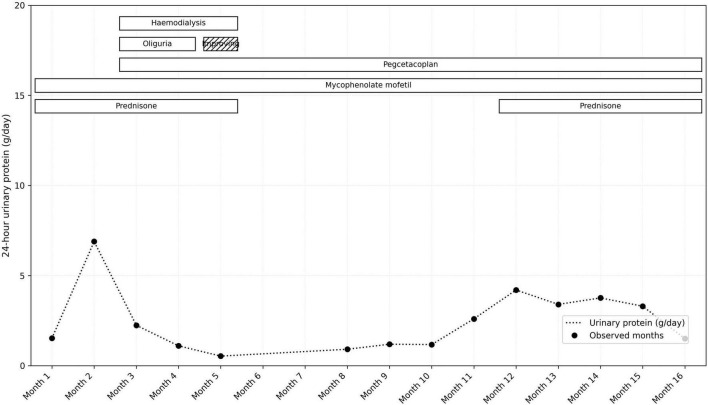Select the Month 15 data point
This screenshot has height=405, width=708.
pyautogui.click(x=643, y=306)
